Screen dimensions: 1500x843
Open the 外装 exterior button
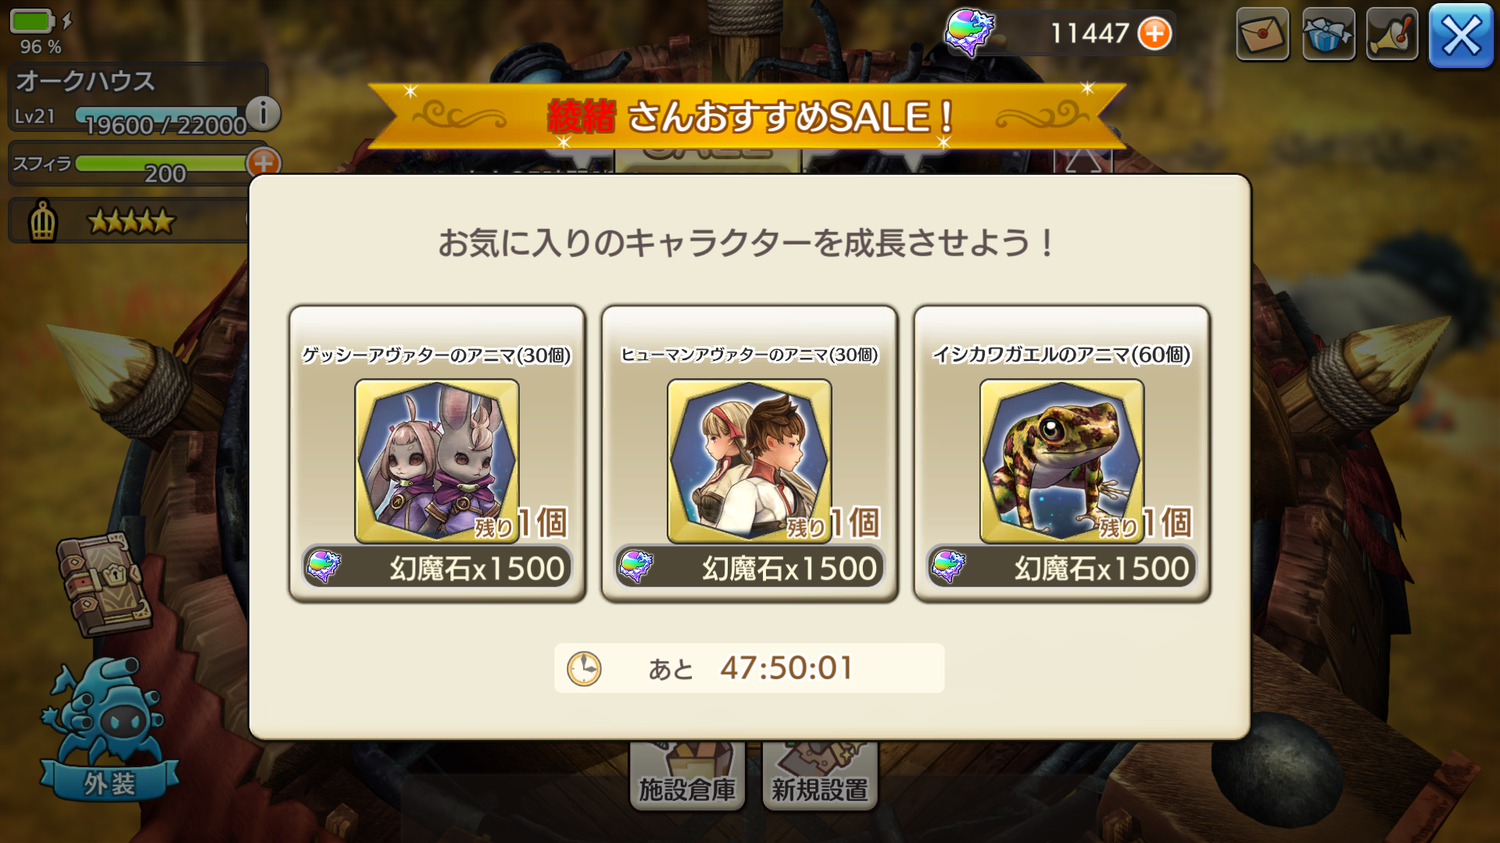(x=109, y=730)
